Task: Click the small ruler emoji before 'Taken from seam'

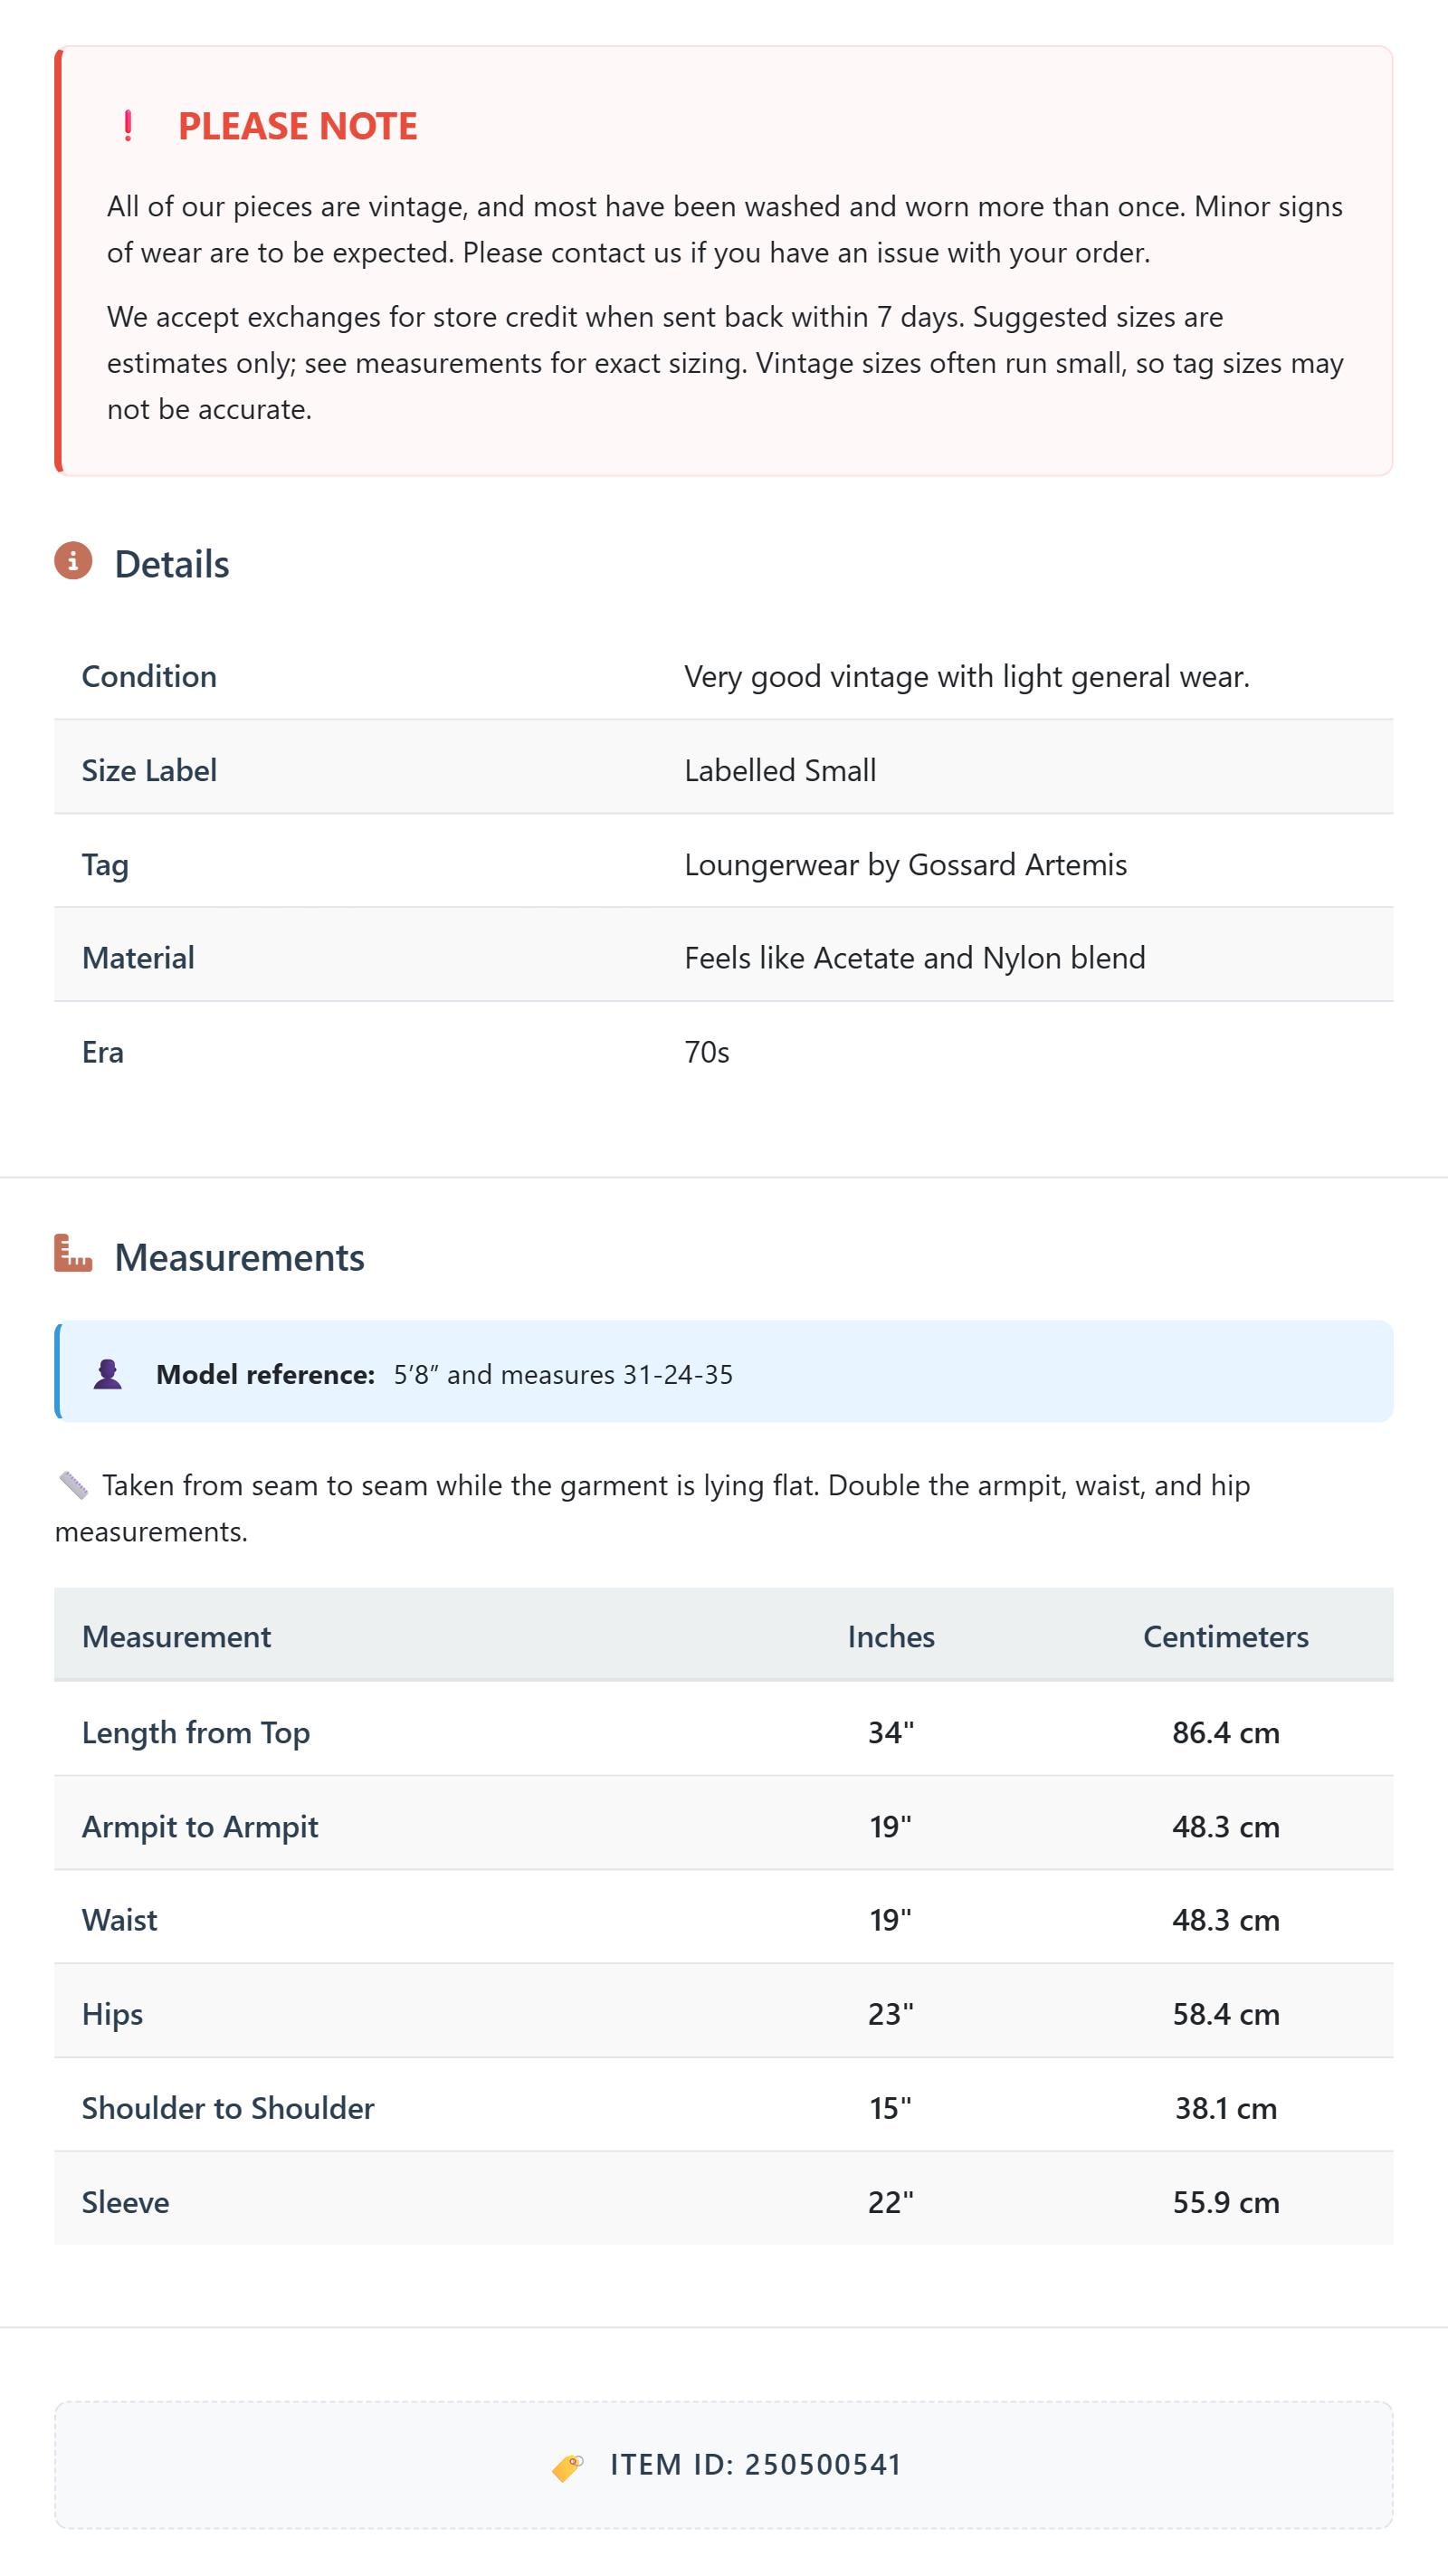Action: click(73, 1486)
